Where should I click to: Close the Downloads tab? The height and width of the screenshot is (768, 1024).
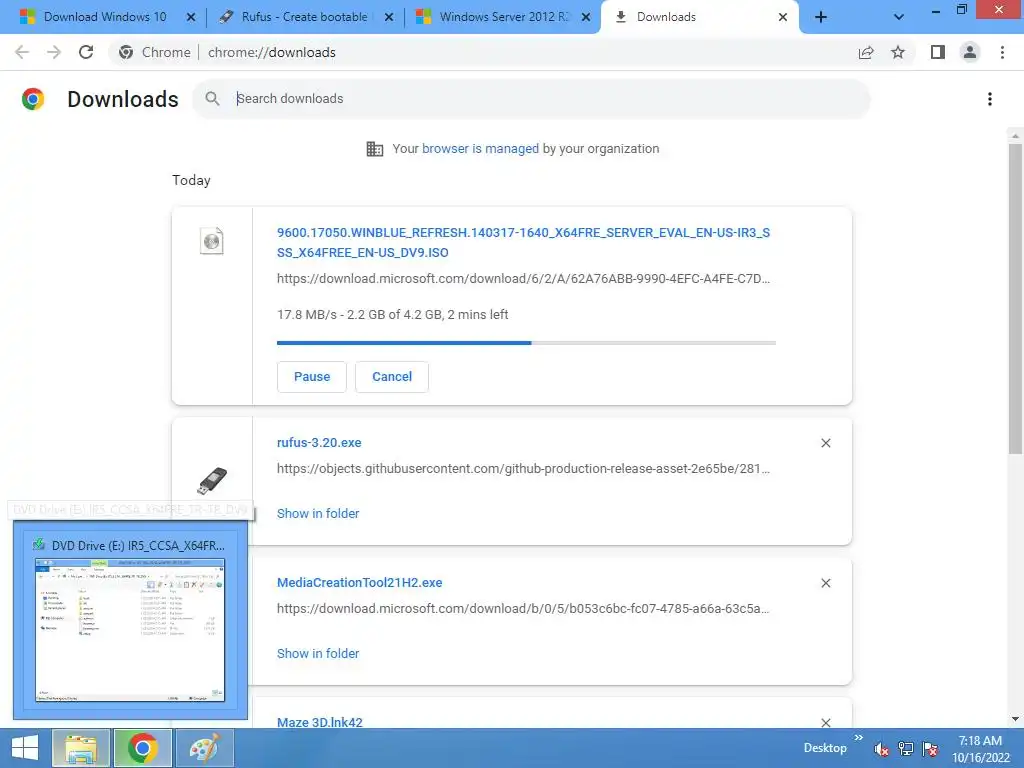point(782,17)
